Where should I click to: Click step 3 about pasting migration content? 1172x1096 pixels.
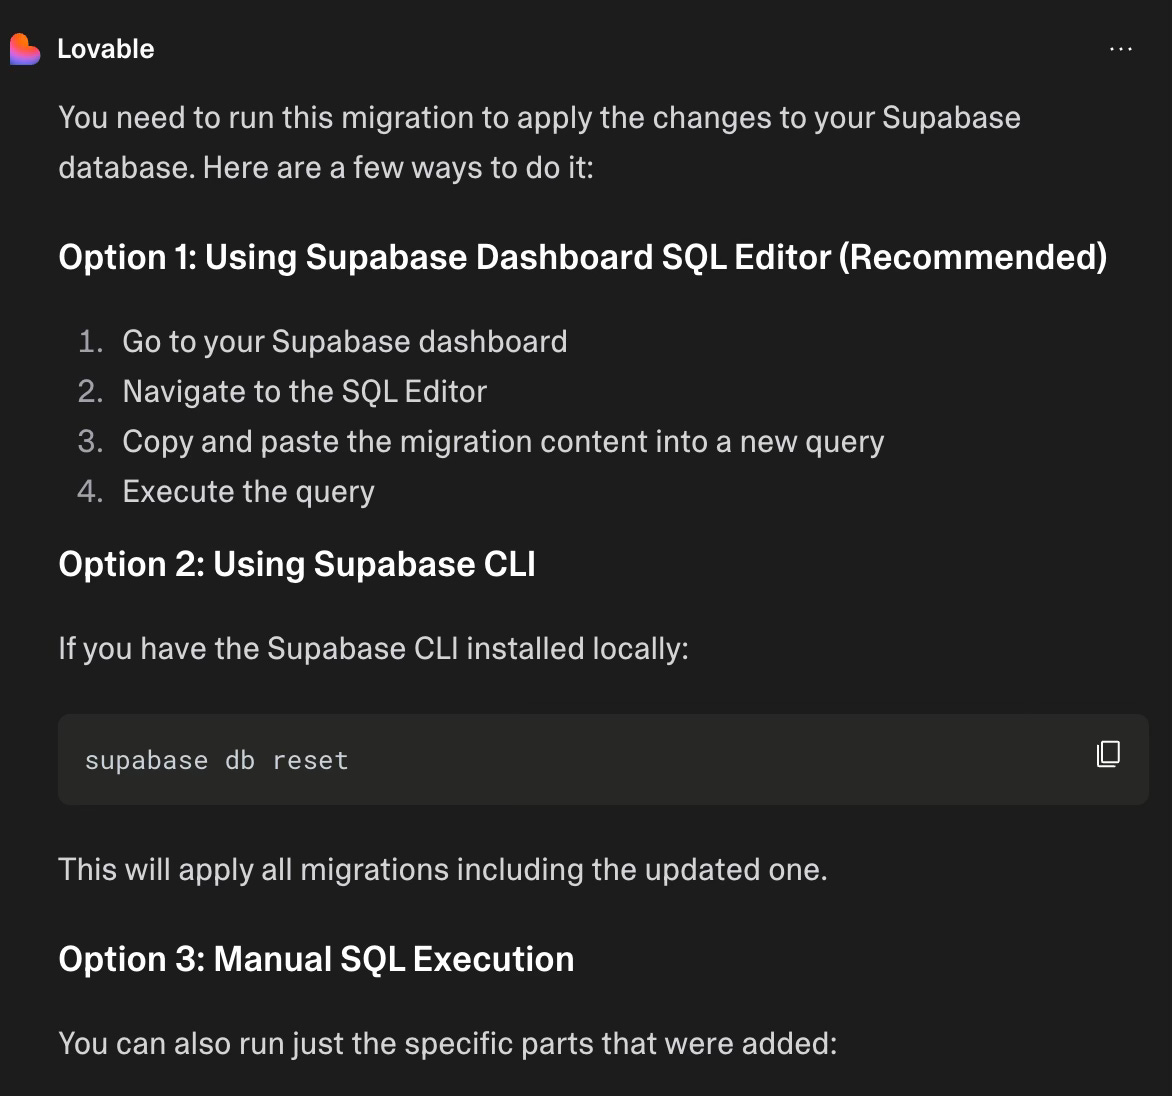pos(503,442)
